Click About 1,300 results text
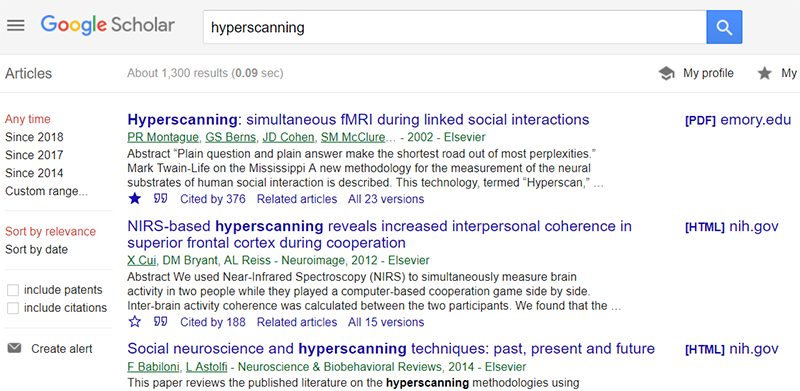 (x=205, y=74)
